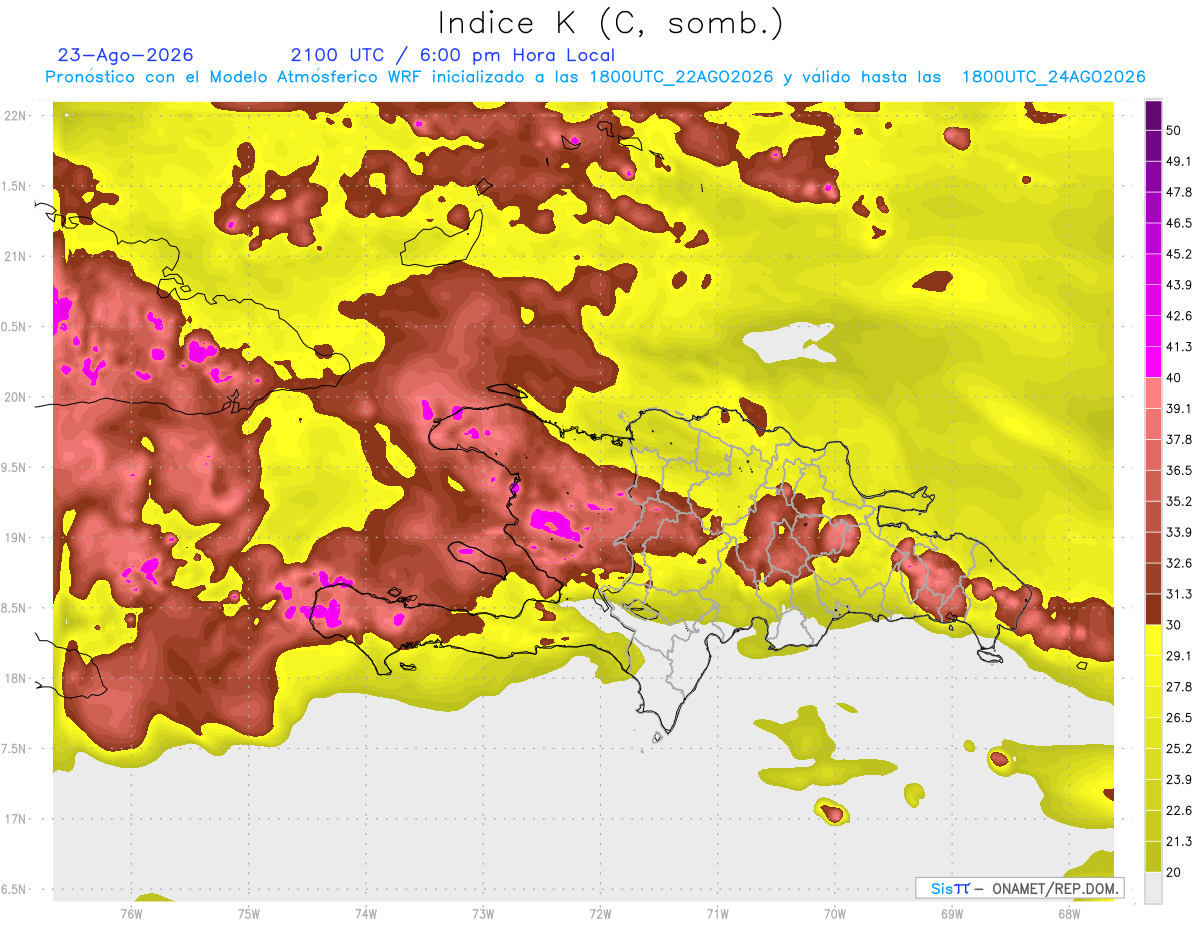Click the dark purple legend swatch above 50
1200x927 pixels.
coord(1153,114)
